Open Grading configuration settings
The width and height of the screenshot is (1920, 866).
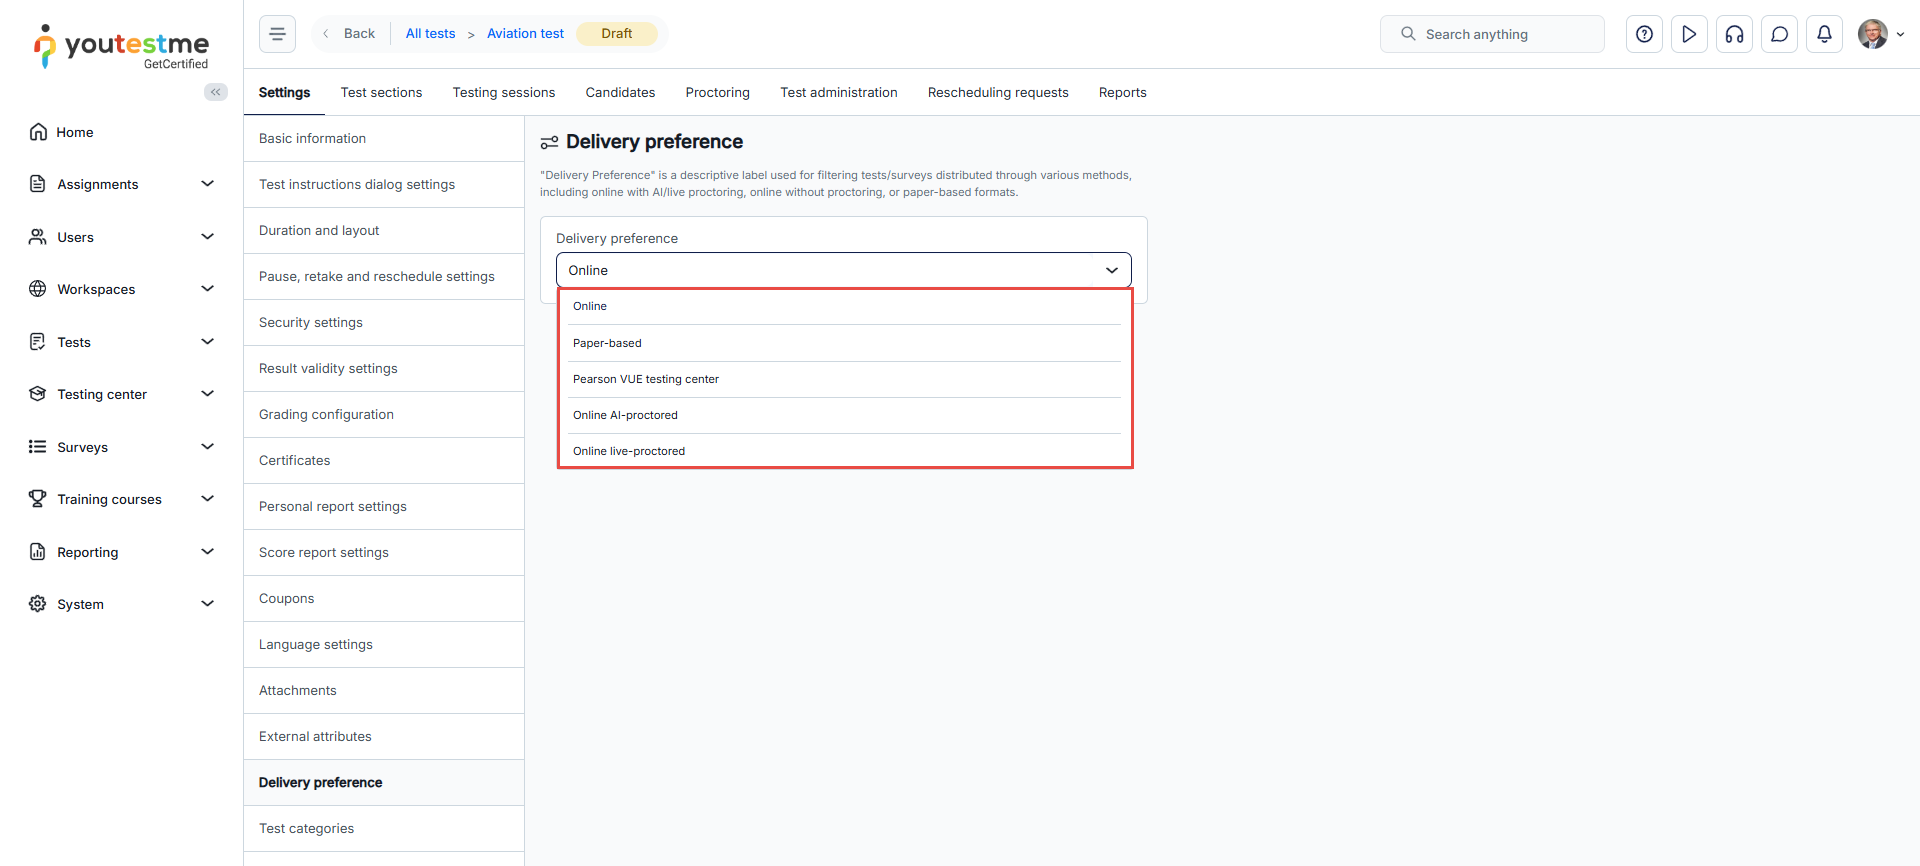click(x=384, y=414)
